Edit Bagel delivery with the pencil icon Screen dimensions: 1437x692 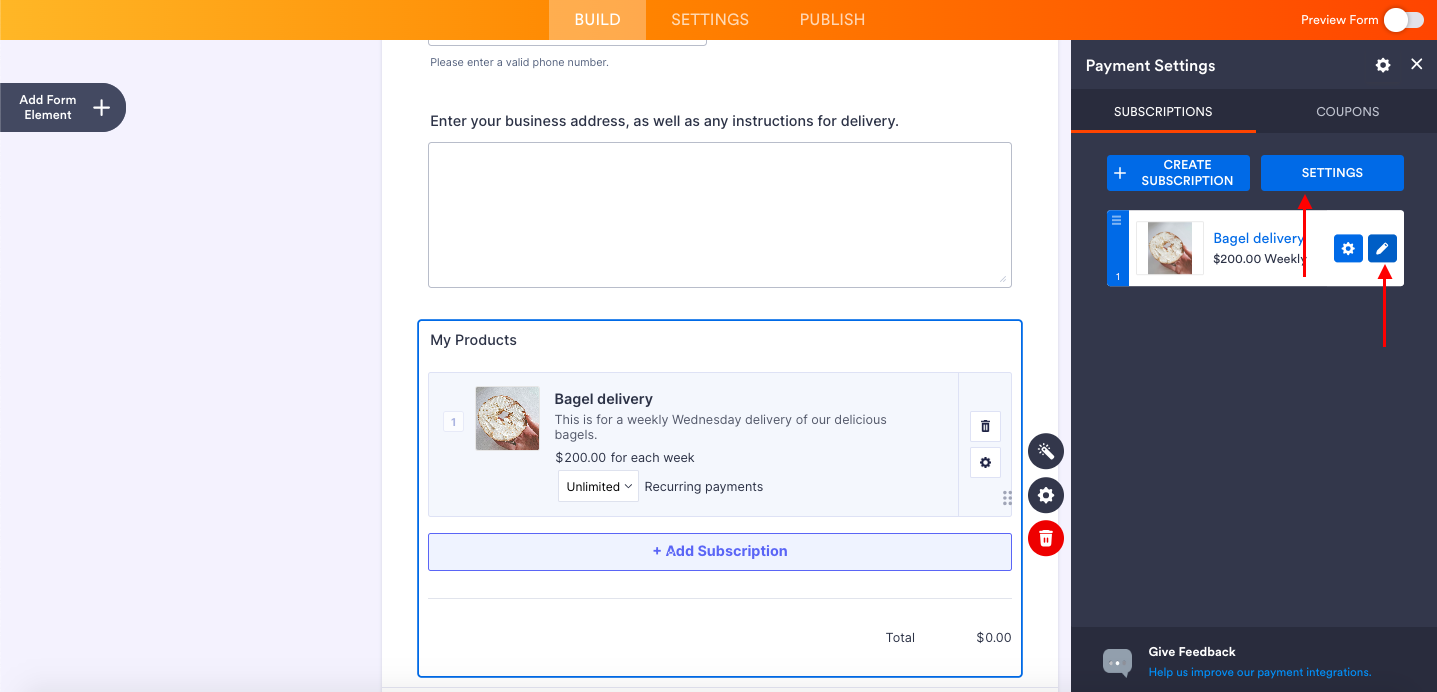click(x=1382, y=248)
